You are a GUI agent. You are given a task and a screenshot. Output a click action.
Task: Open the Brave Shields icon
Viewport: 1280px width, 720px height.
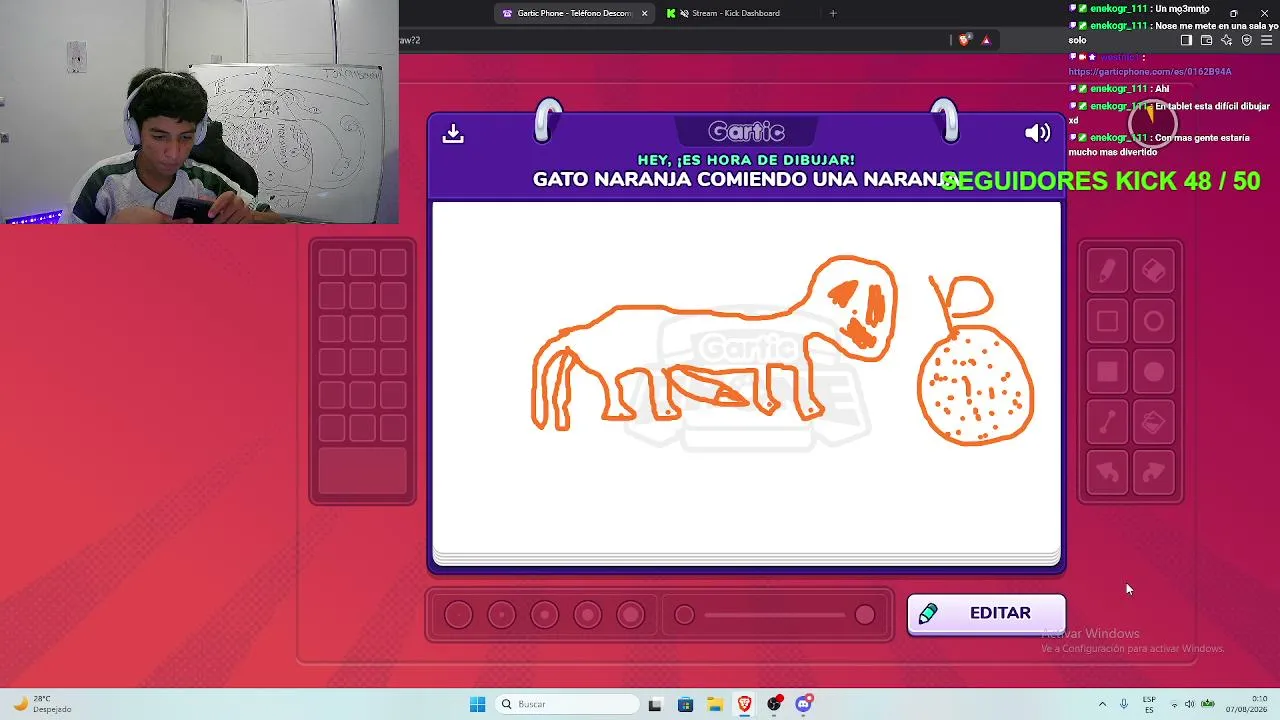coord(964,40)
